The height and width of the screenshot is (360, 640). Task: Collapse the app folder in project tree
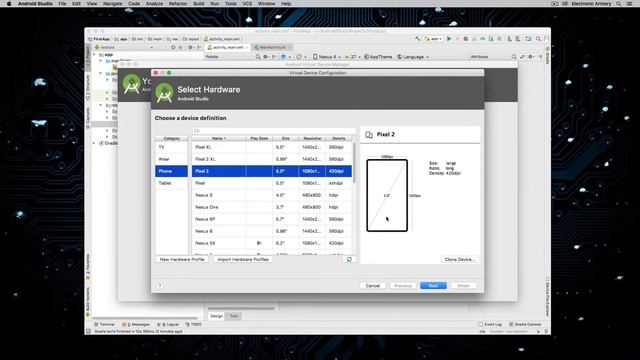pyautogui.click(x=95, y=54)
